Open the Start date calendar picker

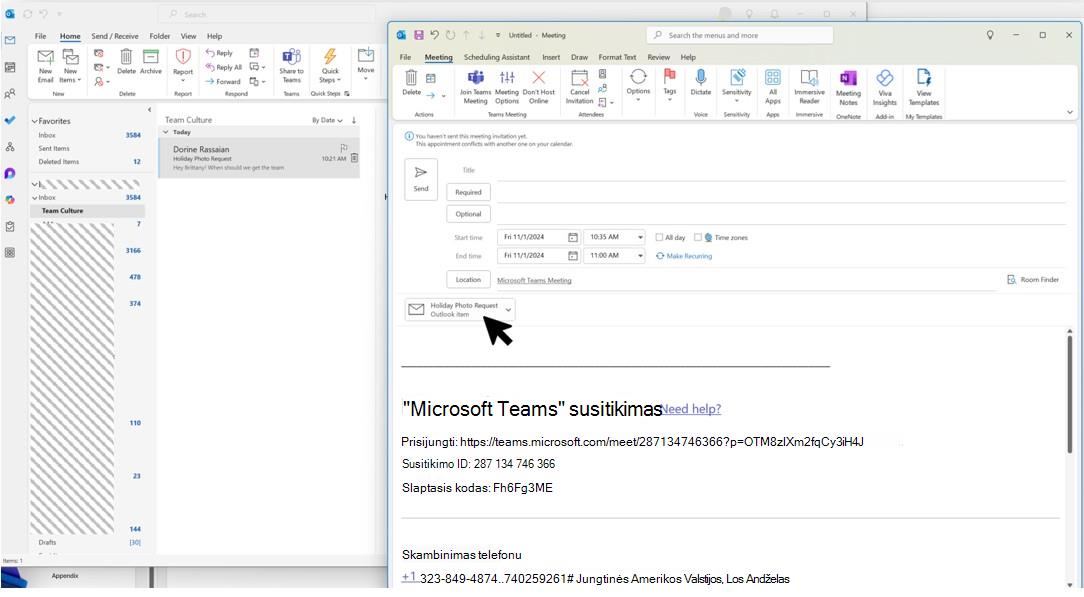[x=572, y=237]
